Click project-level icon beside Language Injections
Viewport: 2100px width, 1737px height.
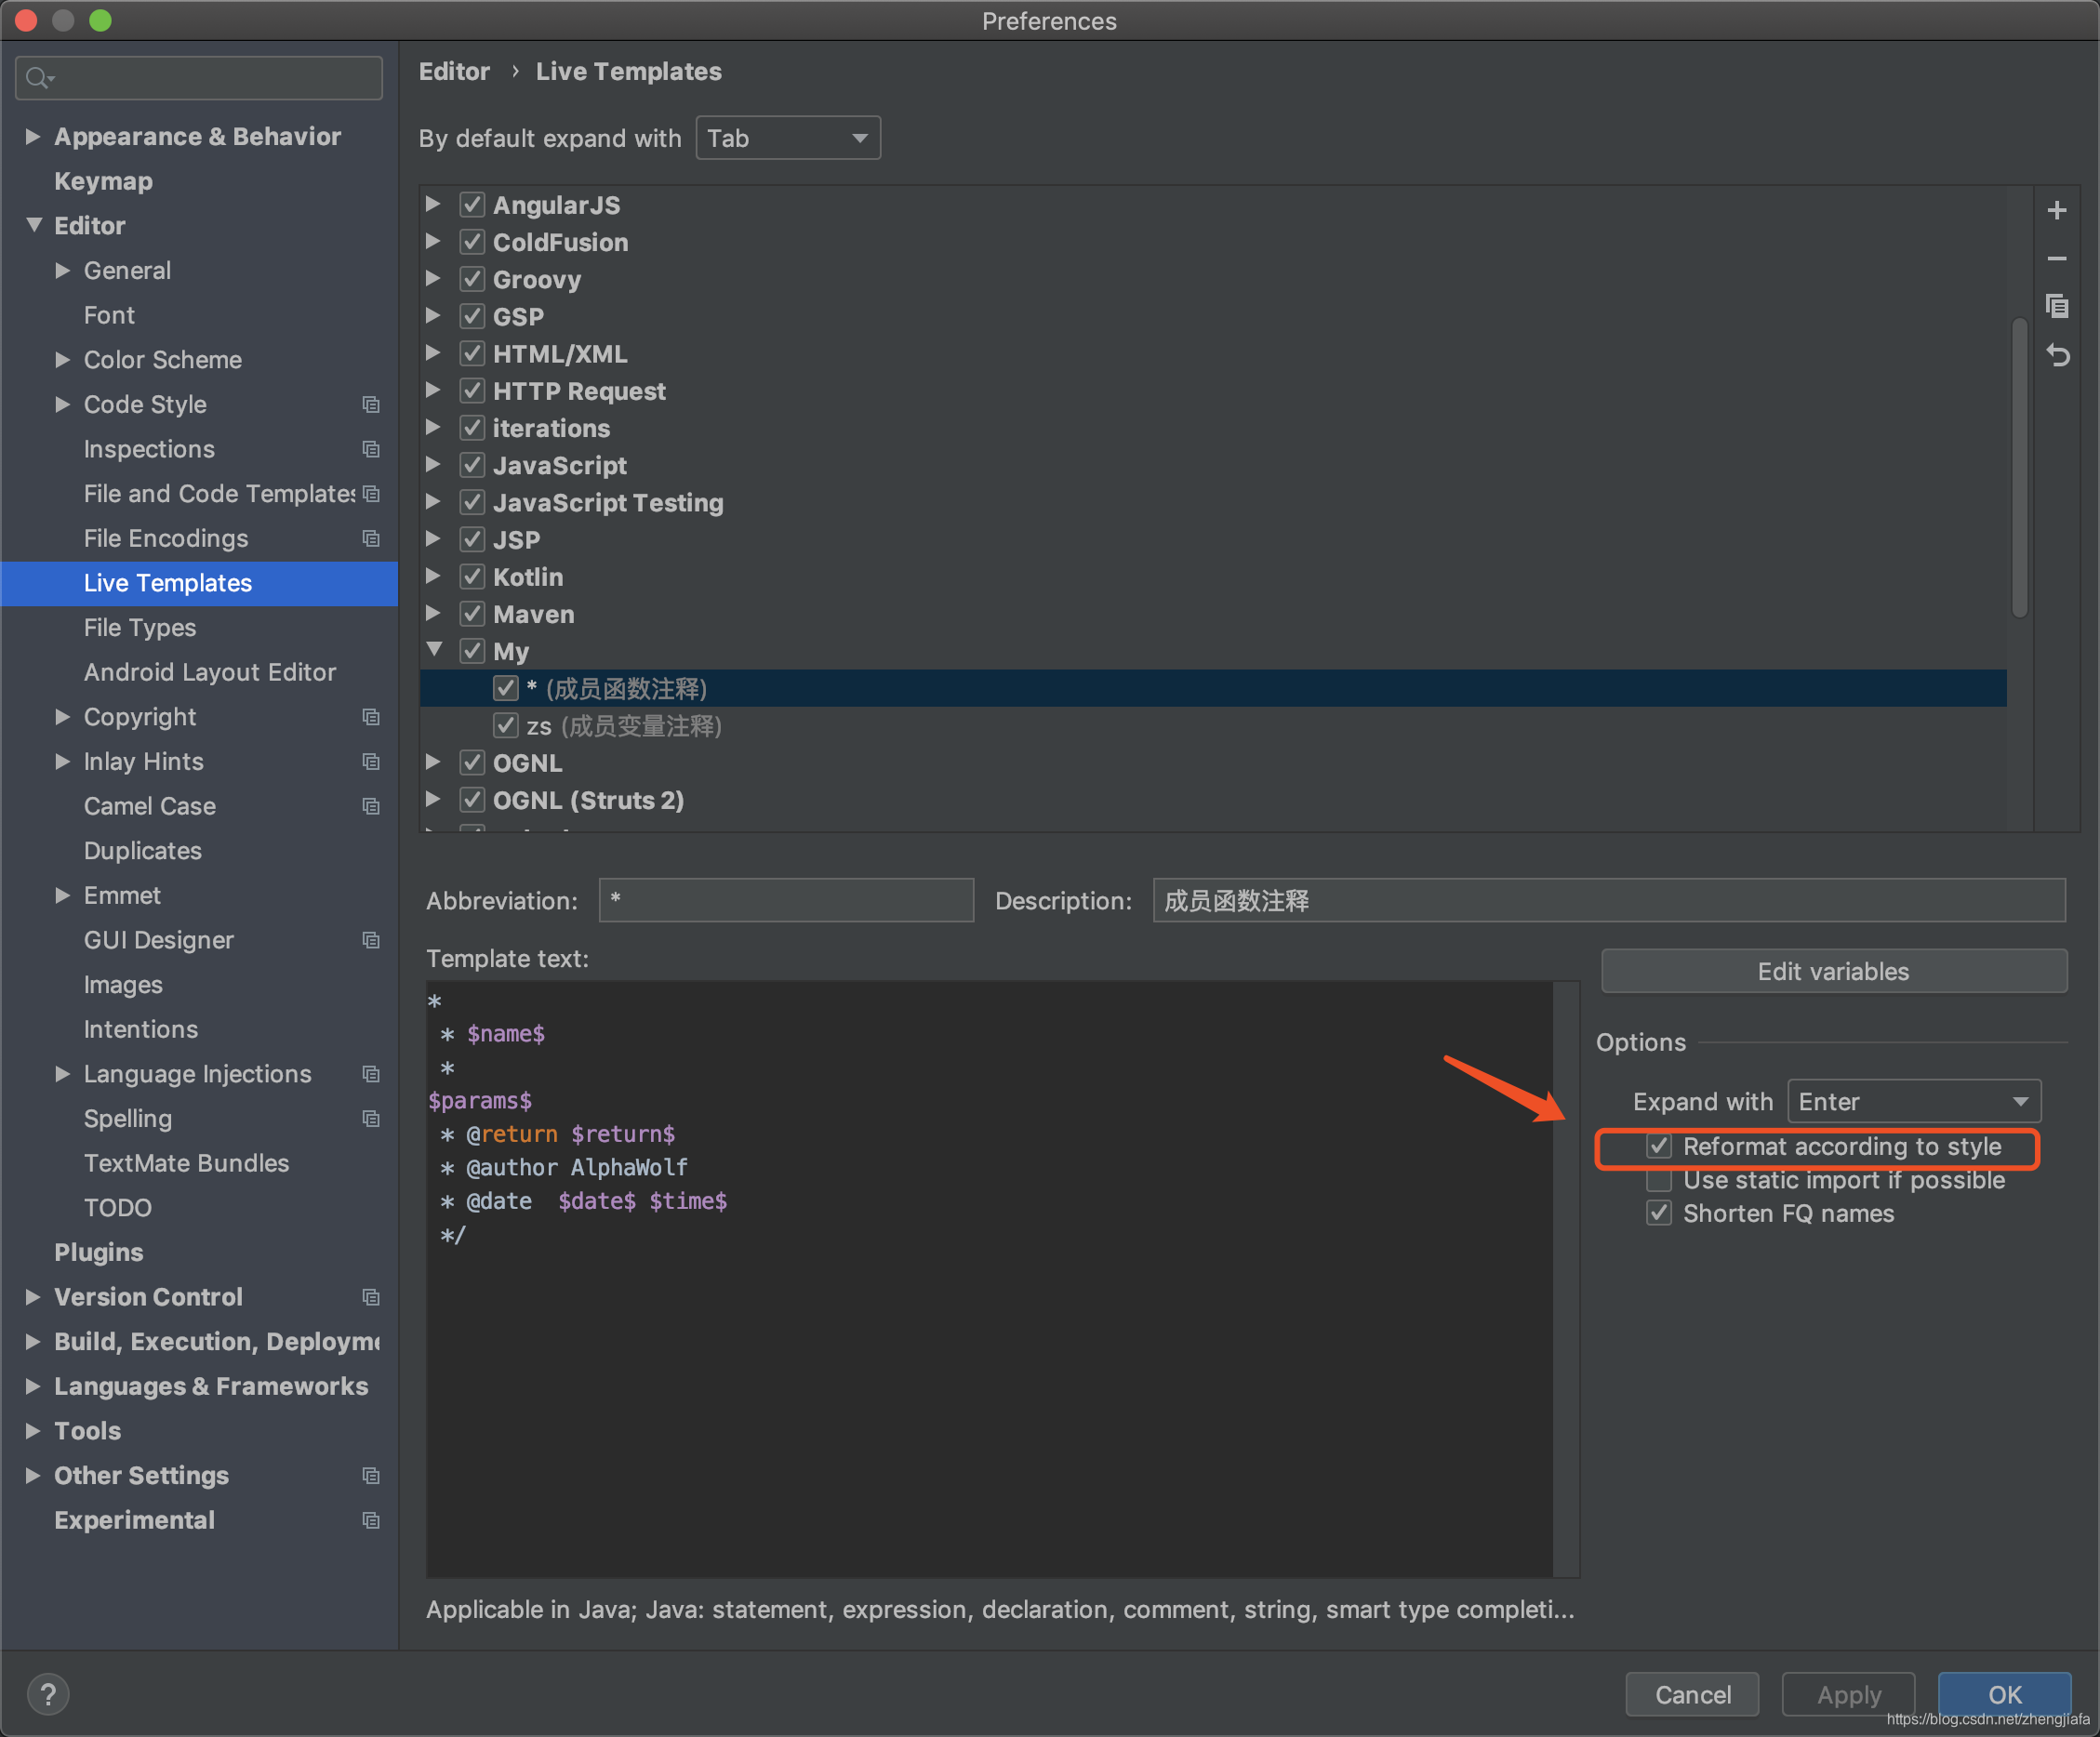[x=371, y=1074]
